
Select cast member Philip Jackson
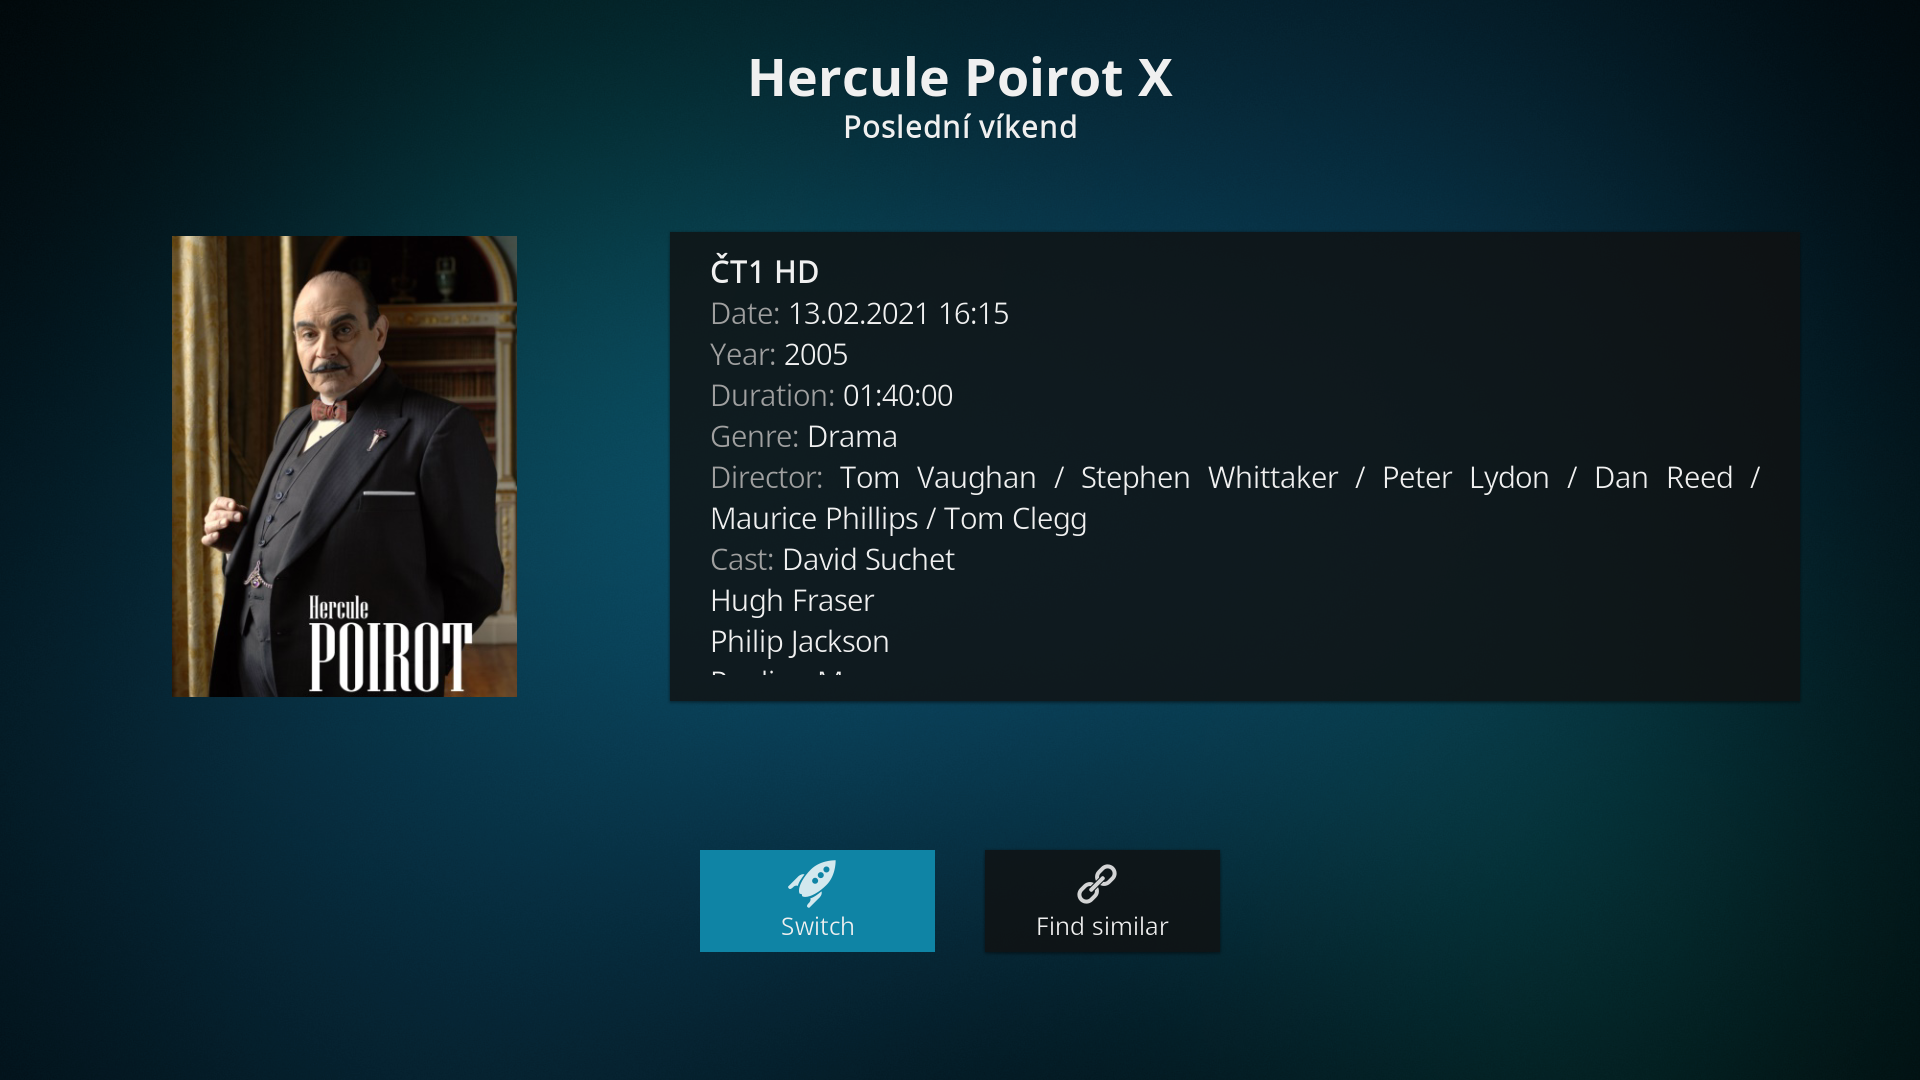pos(799,641)
